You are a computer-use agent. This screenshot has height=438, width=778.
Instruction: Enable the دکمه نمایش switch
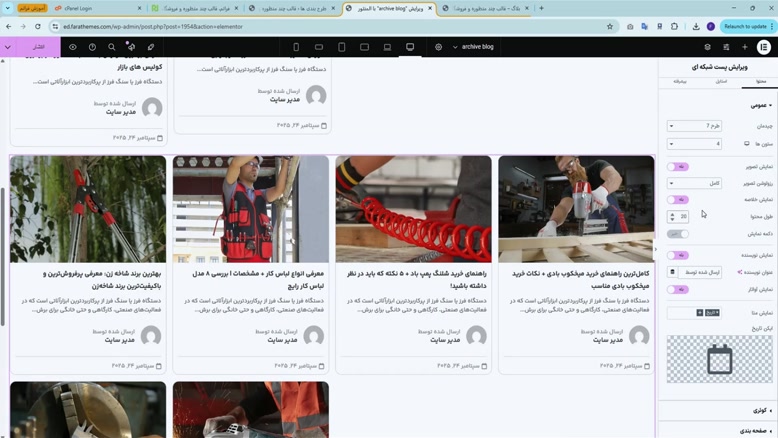(679, 234)
